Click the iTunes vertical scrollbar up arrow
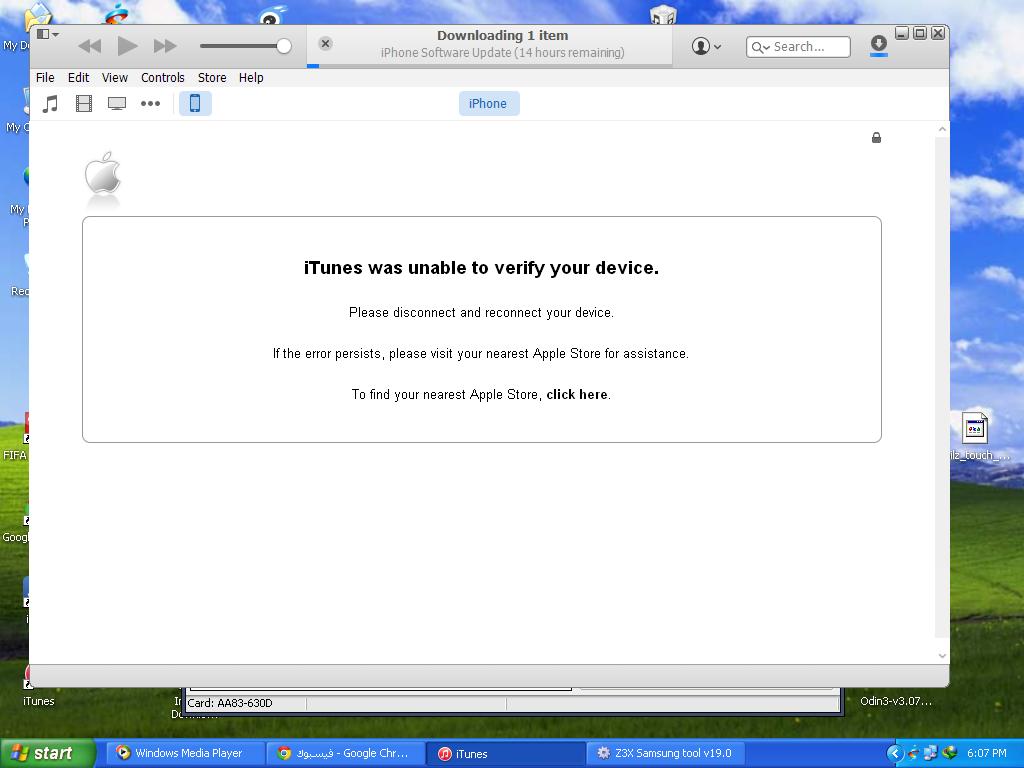1024x768 pixels. [x=942, y=129]
